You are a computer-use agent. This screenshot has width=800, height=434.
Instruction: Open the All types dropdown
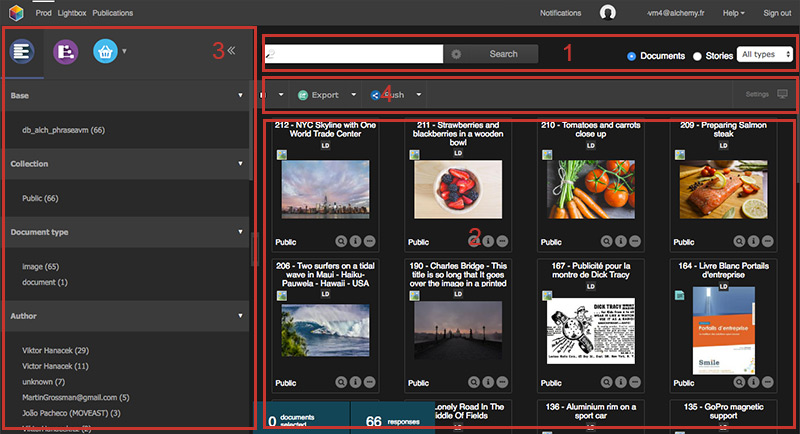[x=765, y=54]
